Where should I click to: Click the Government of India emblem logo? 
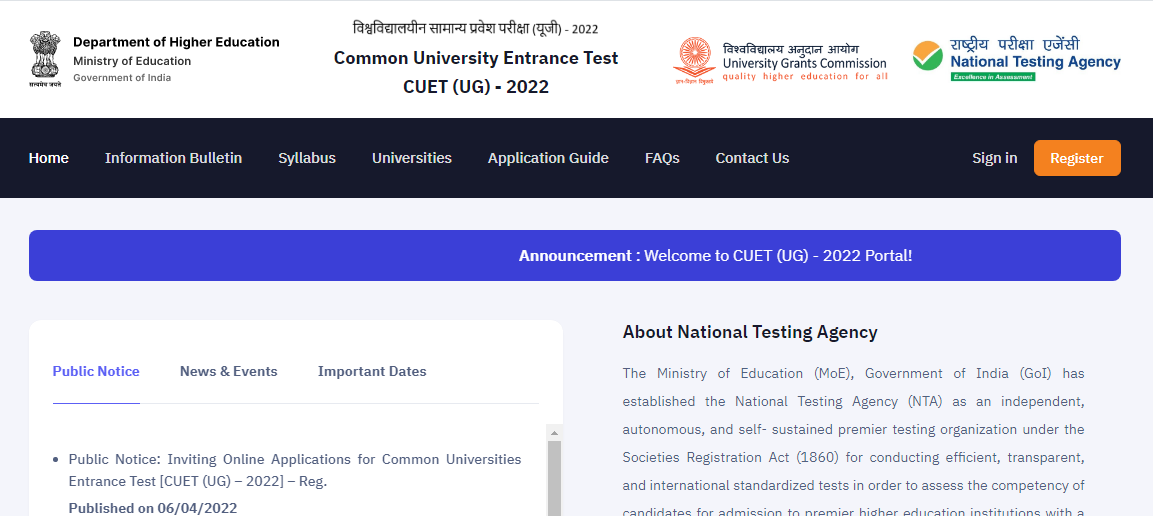(46, 59)
